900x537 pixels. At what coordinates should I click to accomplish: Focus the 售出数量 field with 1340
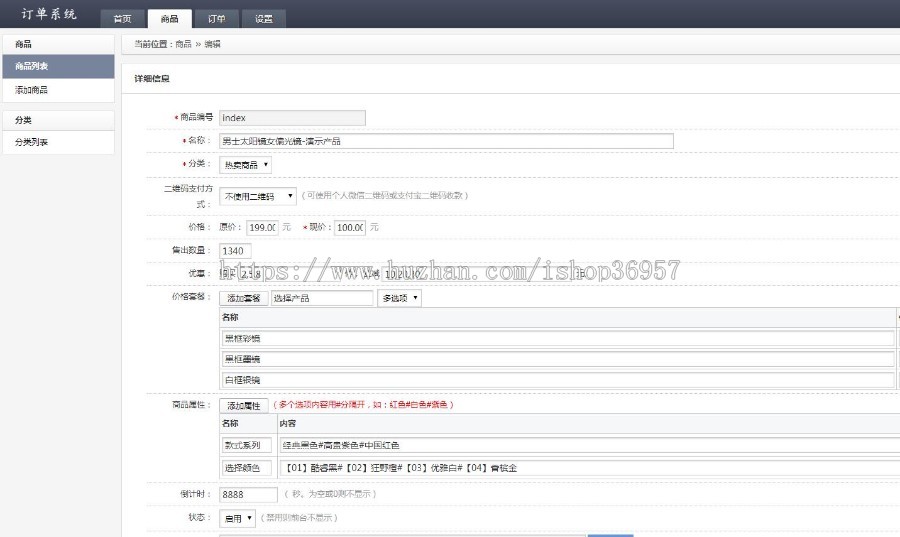coord(235,251)
